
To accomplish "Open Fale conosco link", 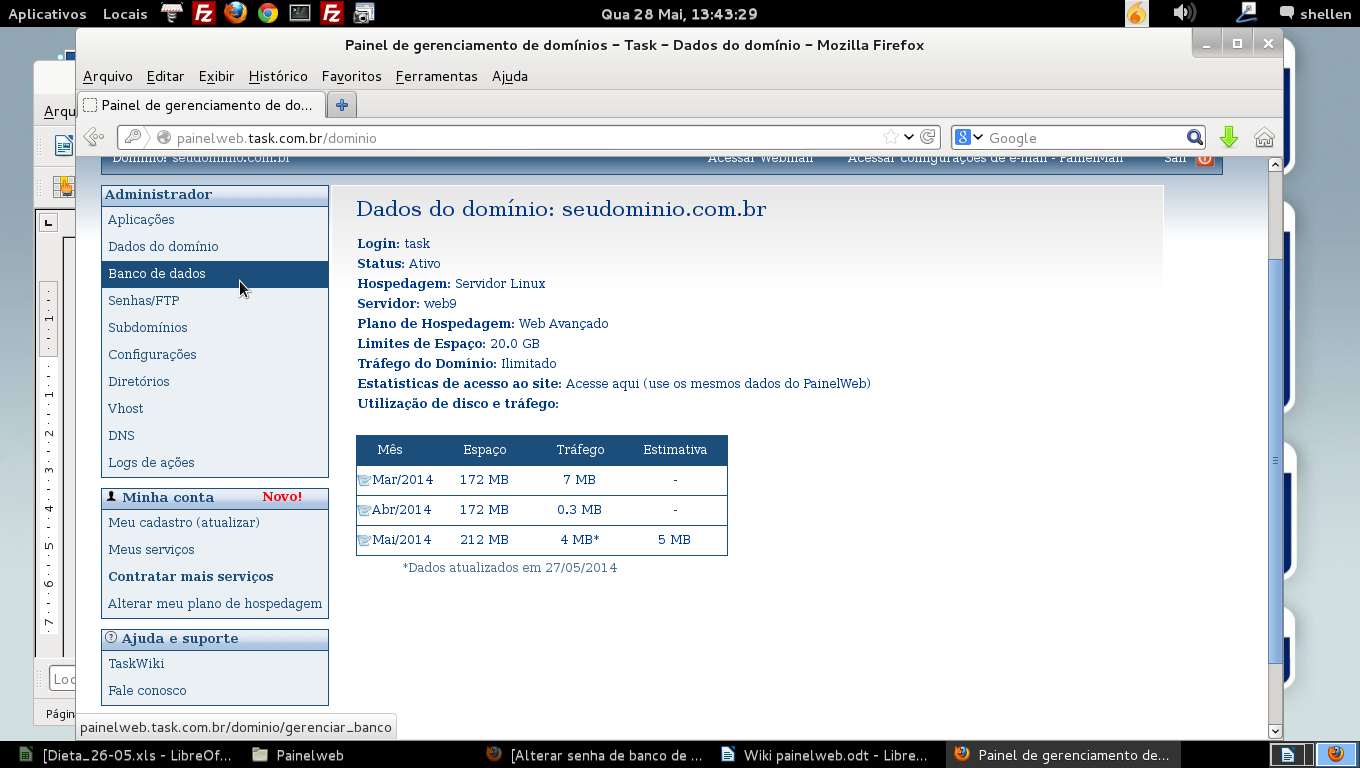I will (x=147, y=691).
